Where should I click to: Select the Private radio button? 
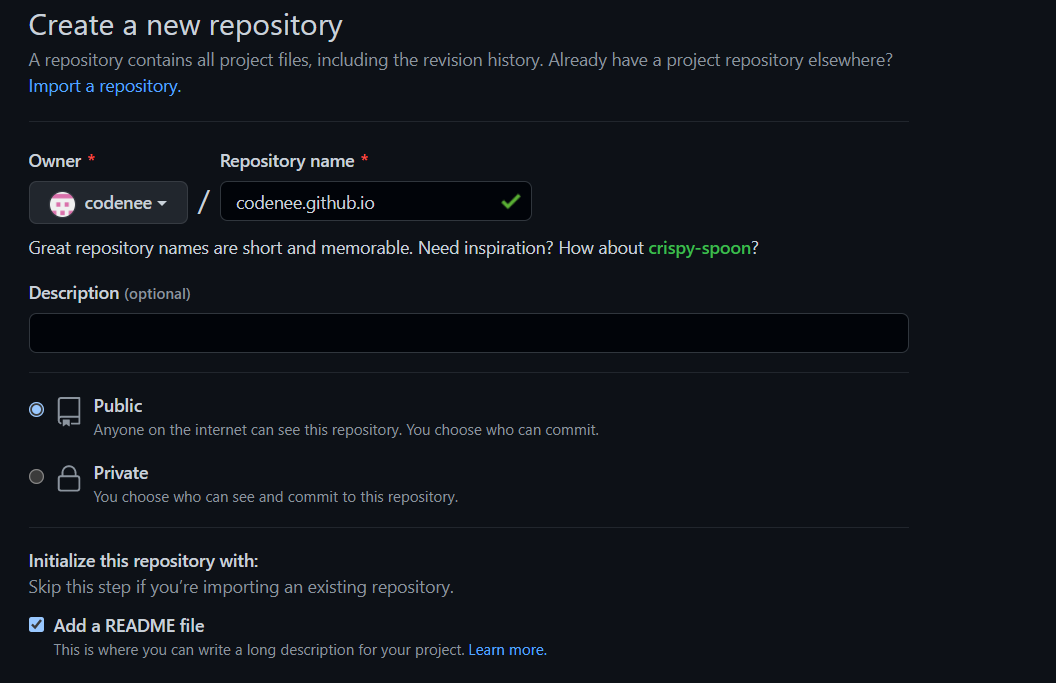click(x=36, y=476)
